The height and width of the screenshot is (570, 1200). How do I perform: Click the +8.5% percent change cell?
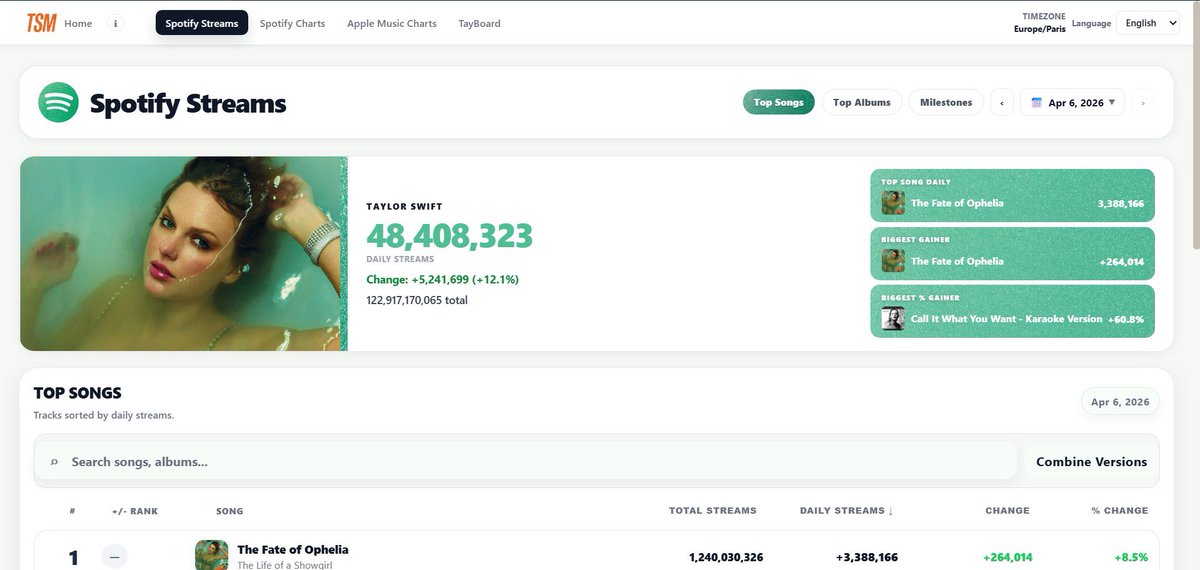tap(1131, 557)
